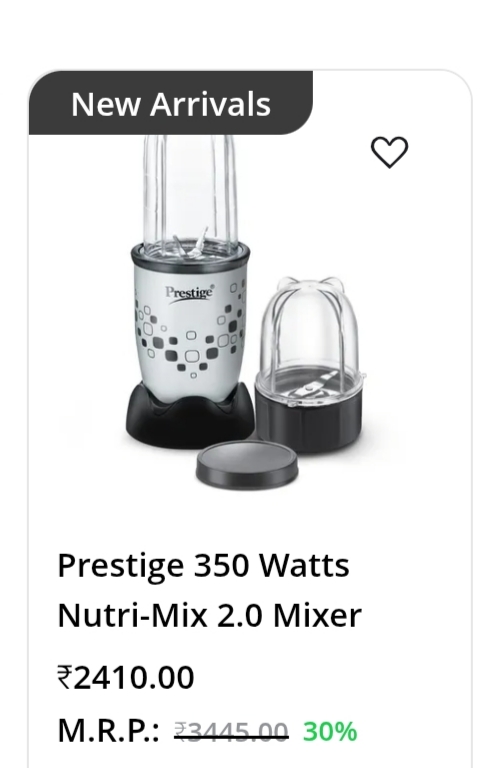This screenshot has height=768, width=488.
Task: Click the Nutri-Mix 2.0 Mixer text line
Action: click(x=210, y=615)
